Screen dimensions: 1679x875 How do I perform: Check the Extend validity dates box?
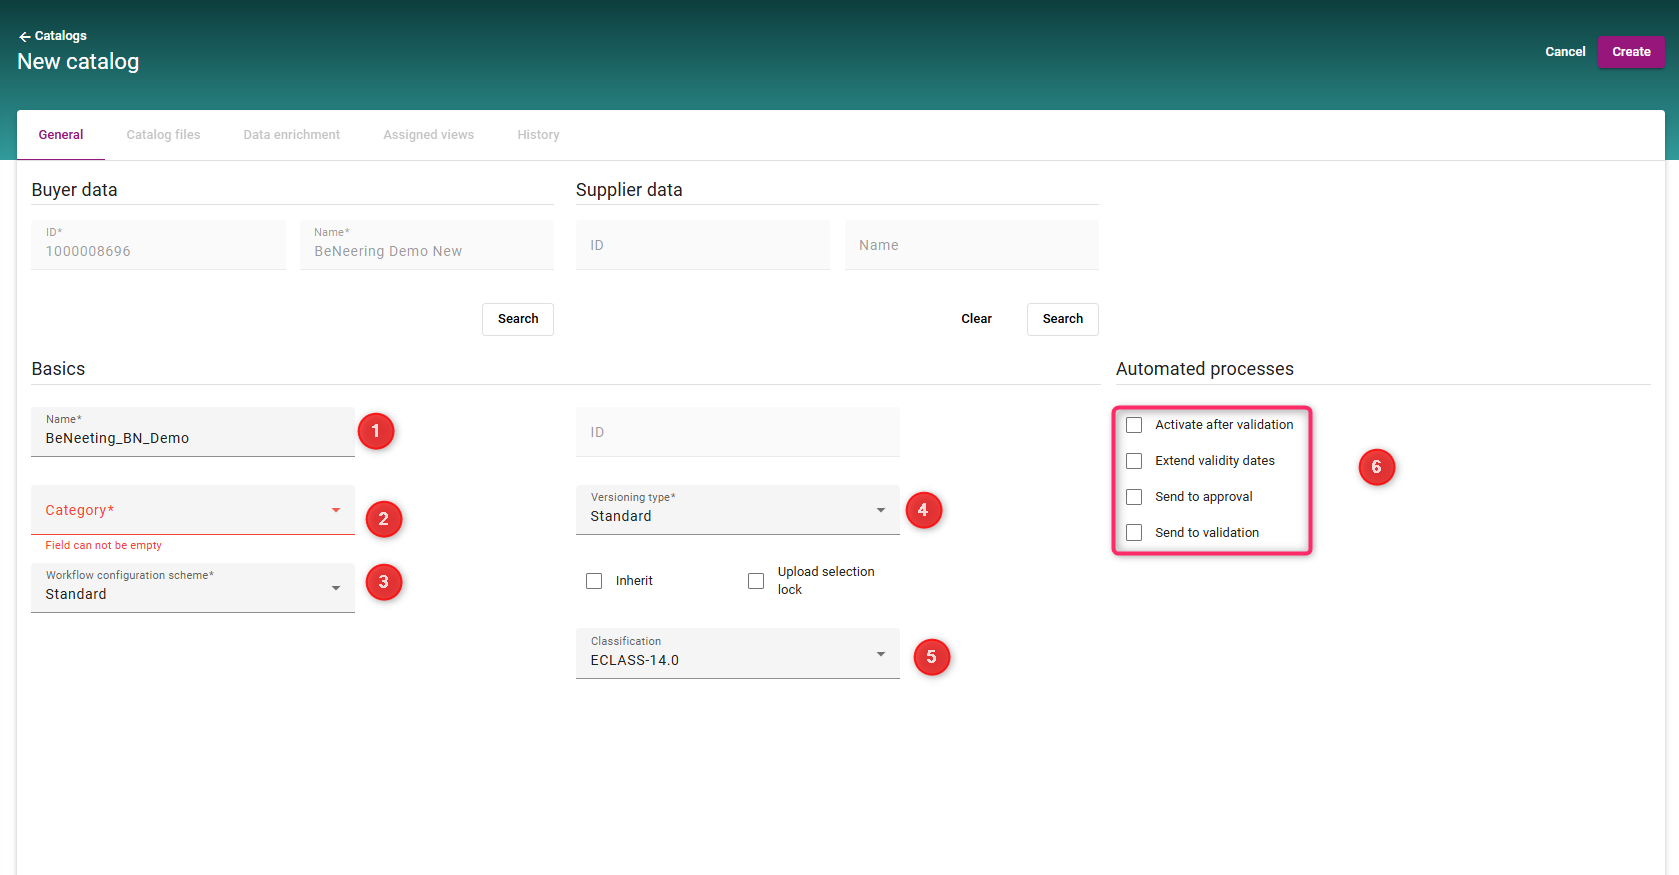click(1134, 461)
